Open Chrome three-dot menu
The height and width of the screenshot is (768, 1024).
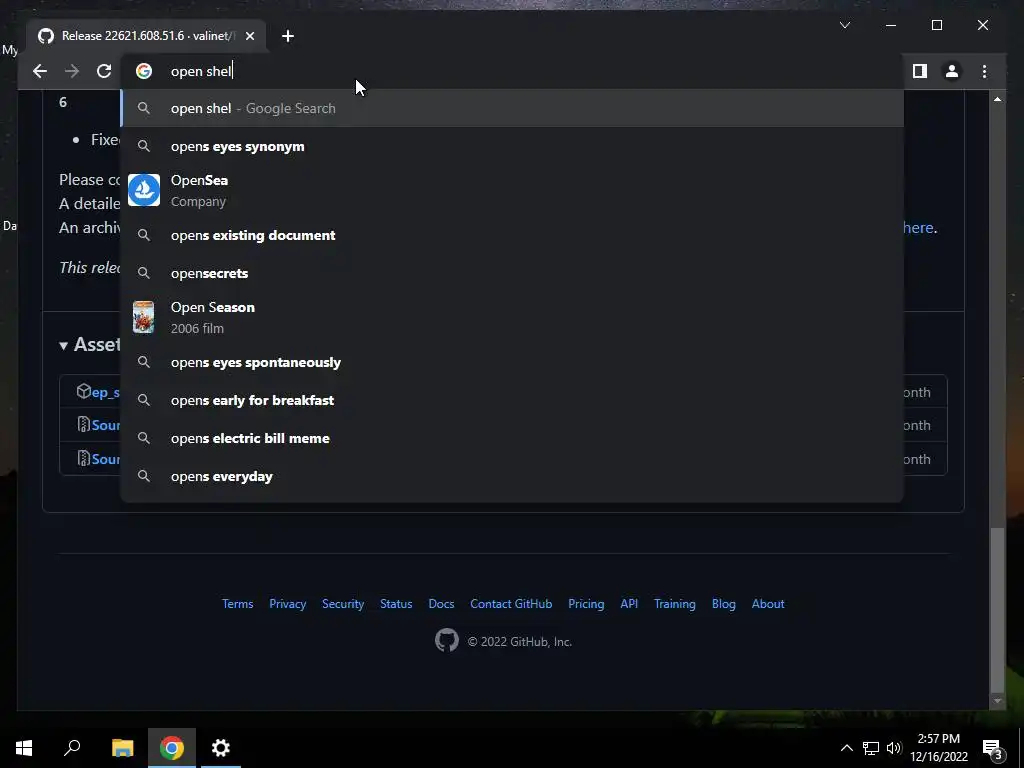point(984,71)
